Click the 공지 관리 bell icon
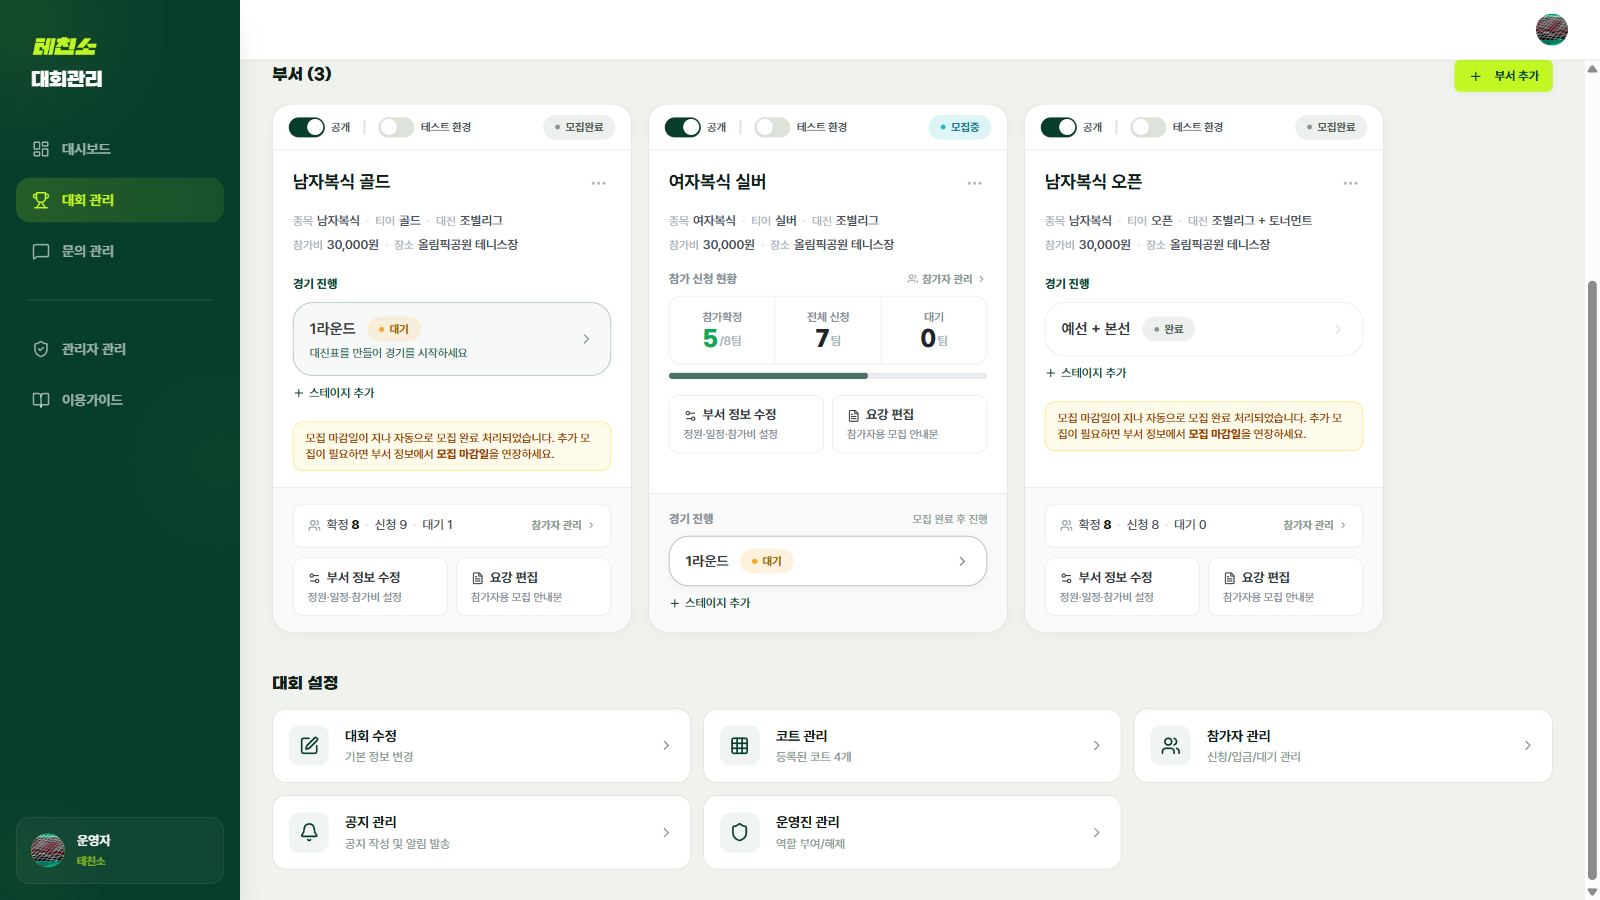This screenshot has height=900, width=1600. point(309,832)
